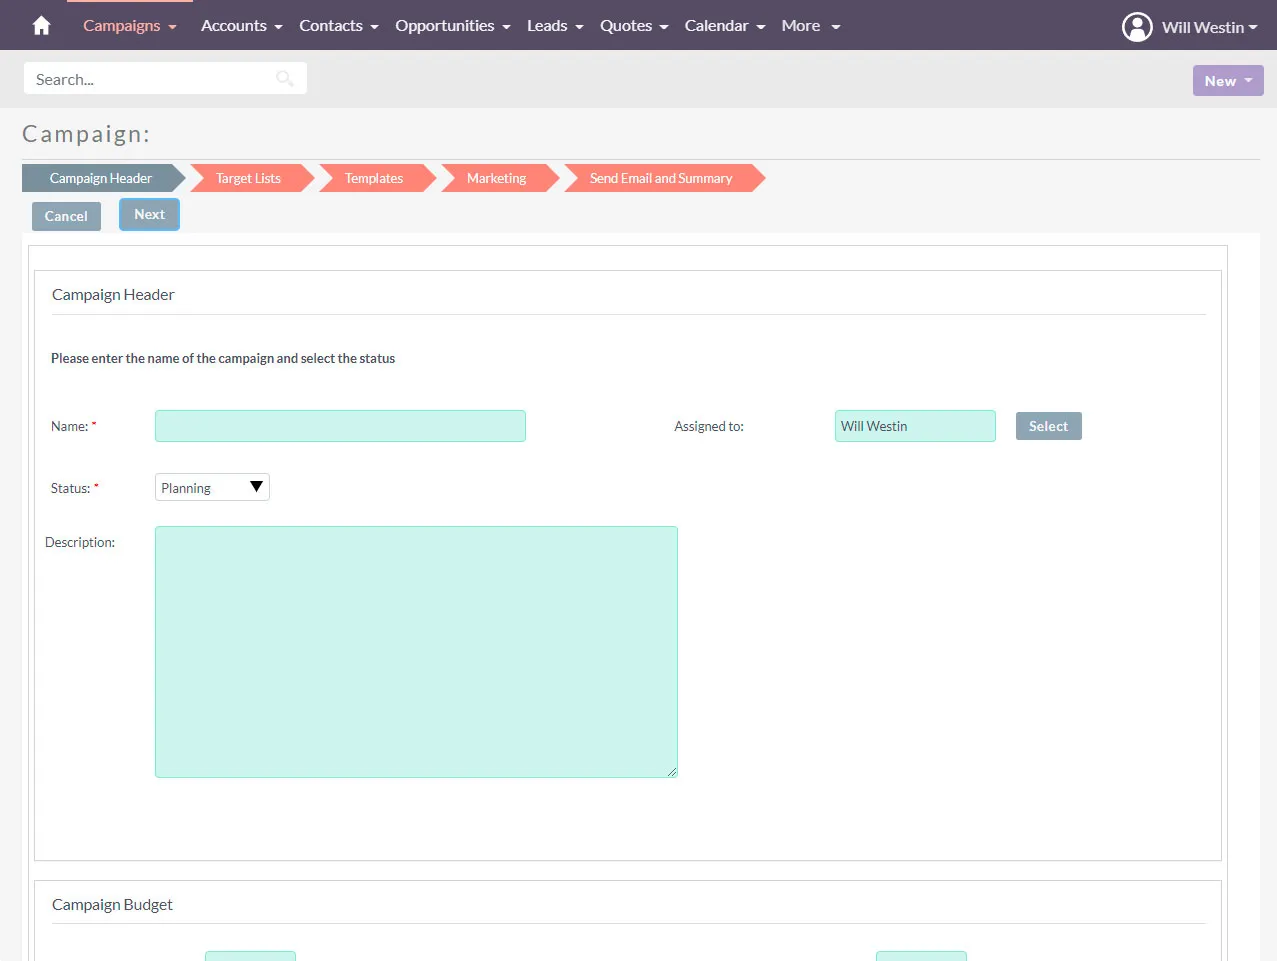
Task: Click into the Description text area
Action: (416, 652)
